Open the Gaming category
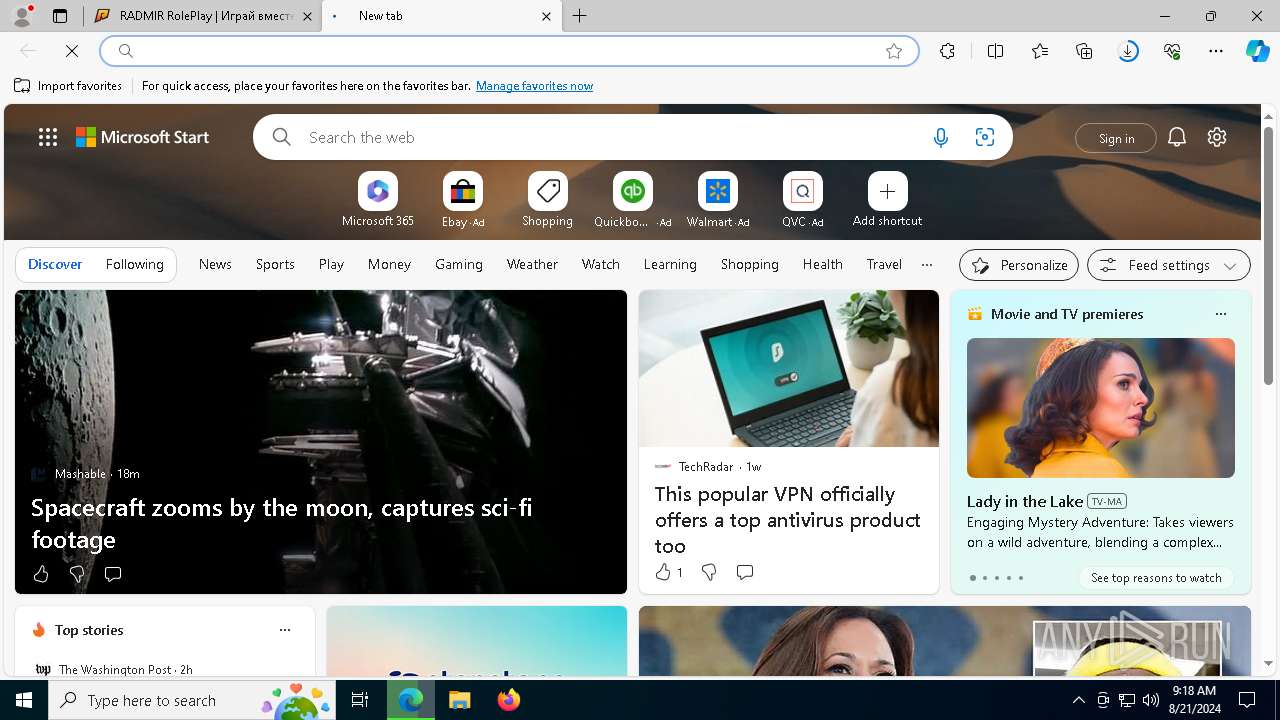 tap(459, 265)
